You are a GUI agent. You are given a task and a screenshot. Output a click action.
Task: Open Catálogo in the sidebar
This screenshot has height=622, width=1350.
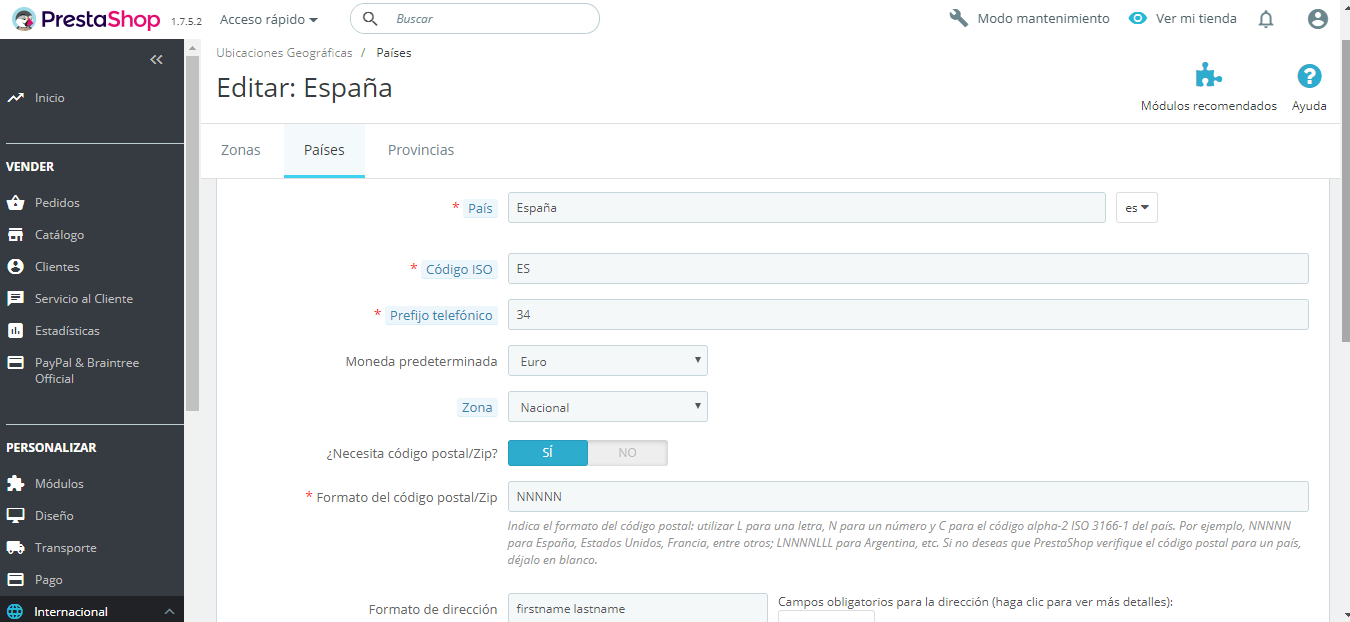[60, 235]
